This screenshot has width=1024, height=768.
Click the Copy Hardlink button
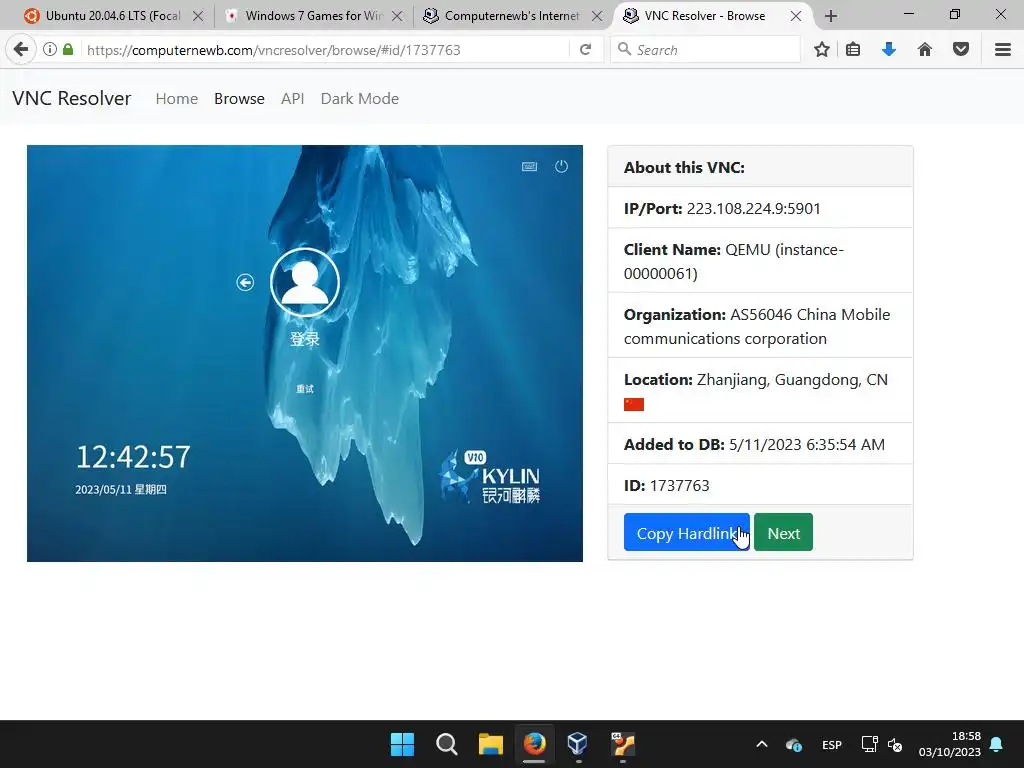click(x=686, y=532)
